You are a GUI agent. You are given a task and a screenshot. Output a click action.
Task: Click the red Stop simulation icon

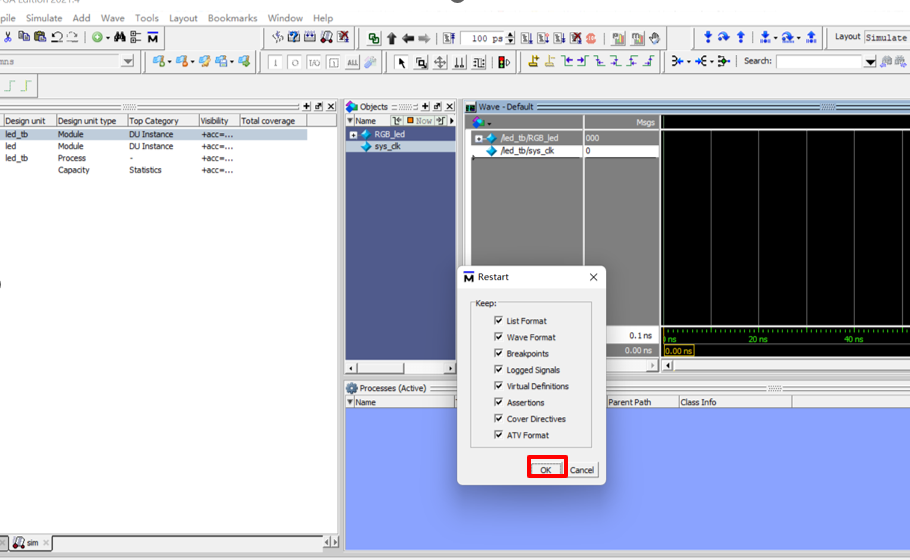591,38
